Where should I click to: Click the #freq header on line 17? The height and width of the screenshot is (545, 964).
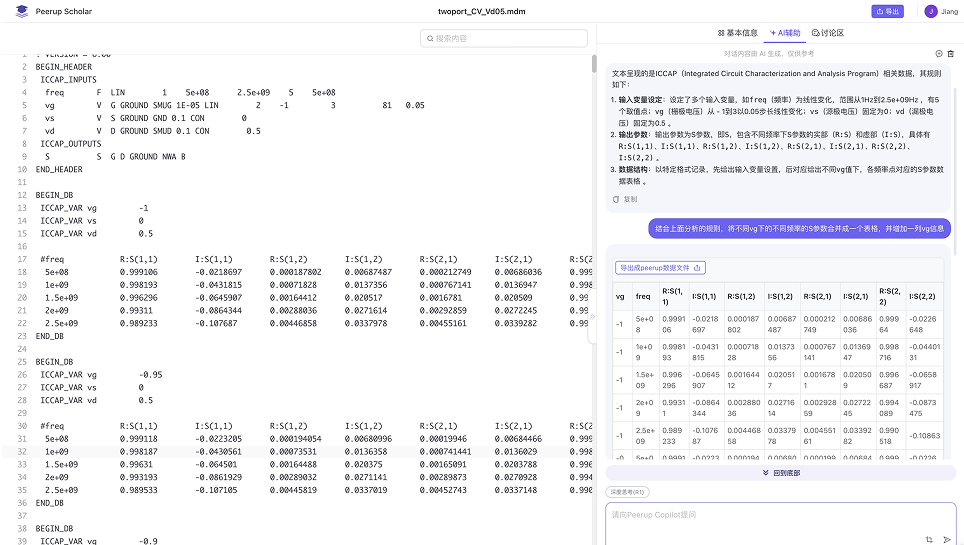(x=52, y=259)
